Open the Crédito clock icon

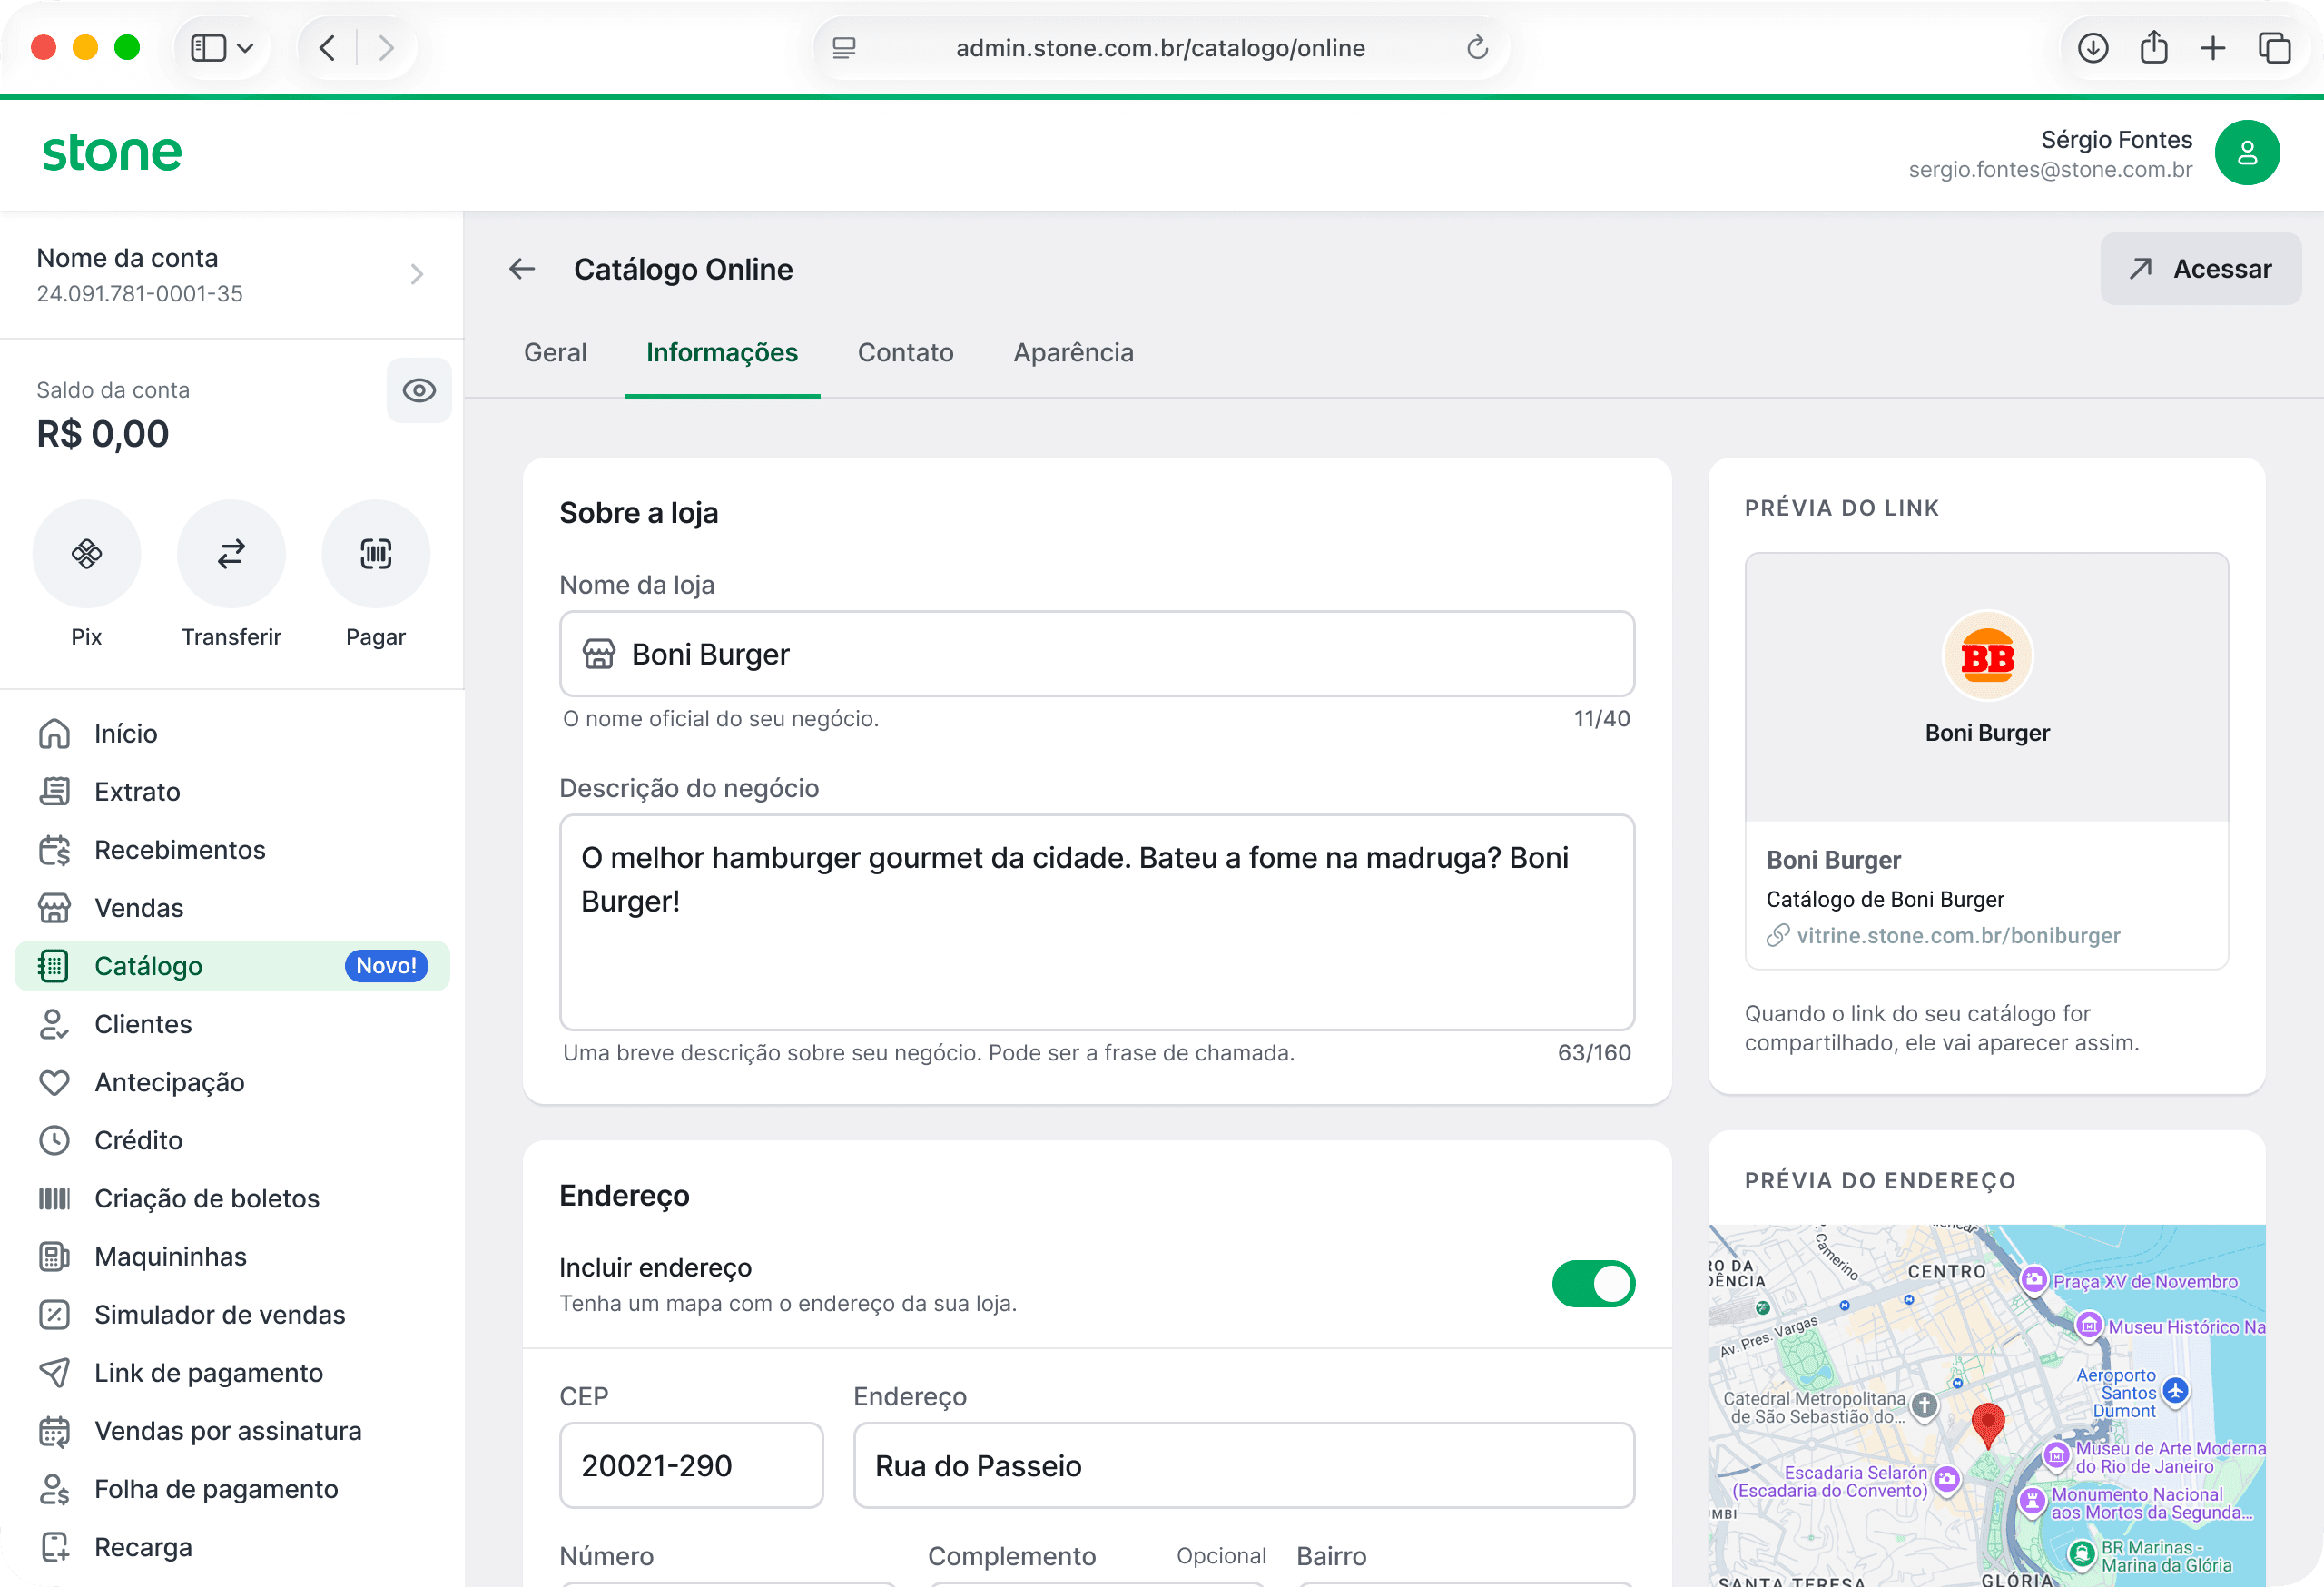pos(54,1140)
